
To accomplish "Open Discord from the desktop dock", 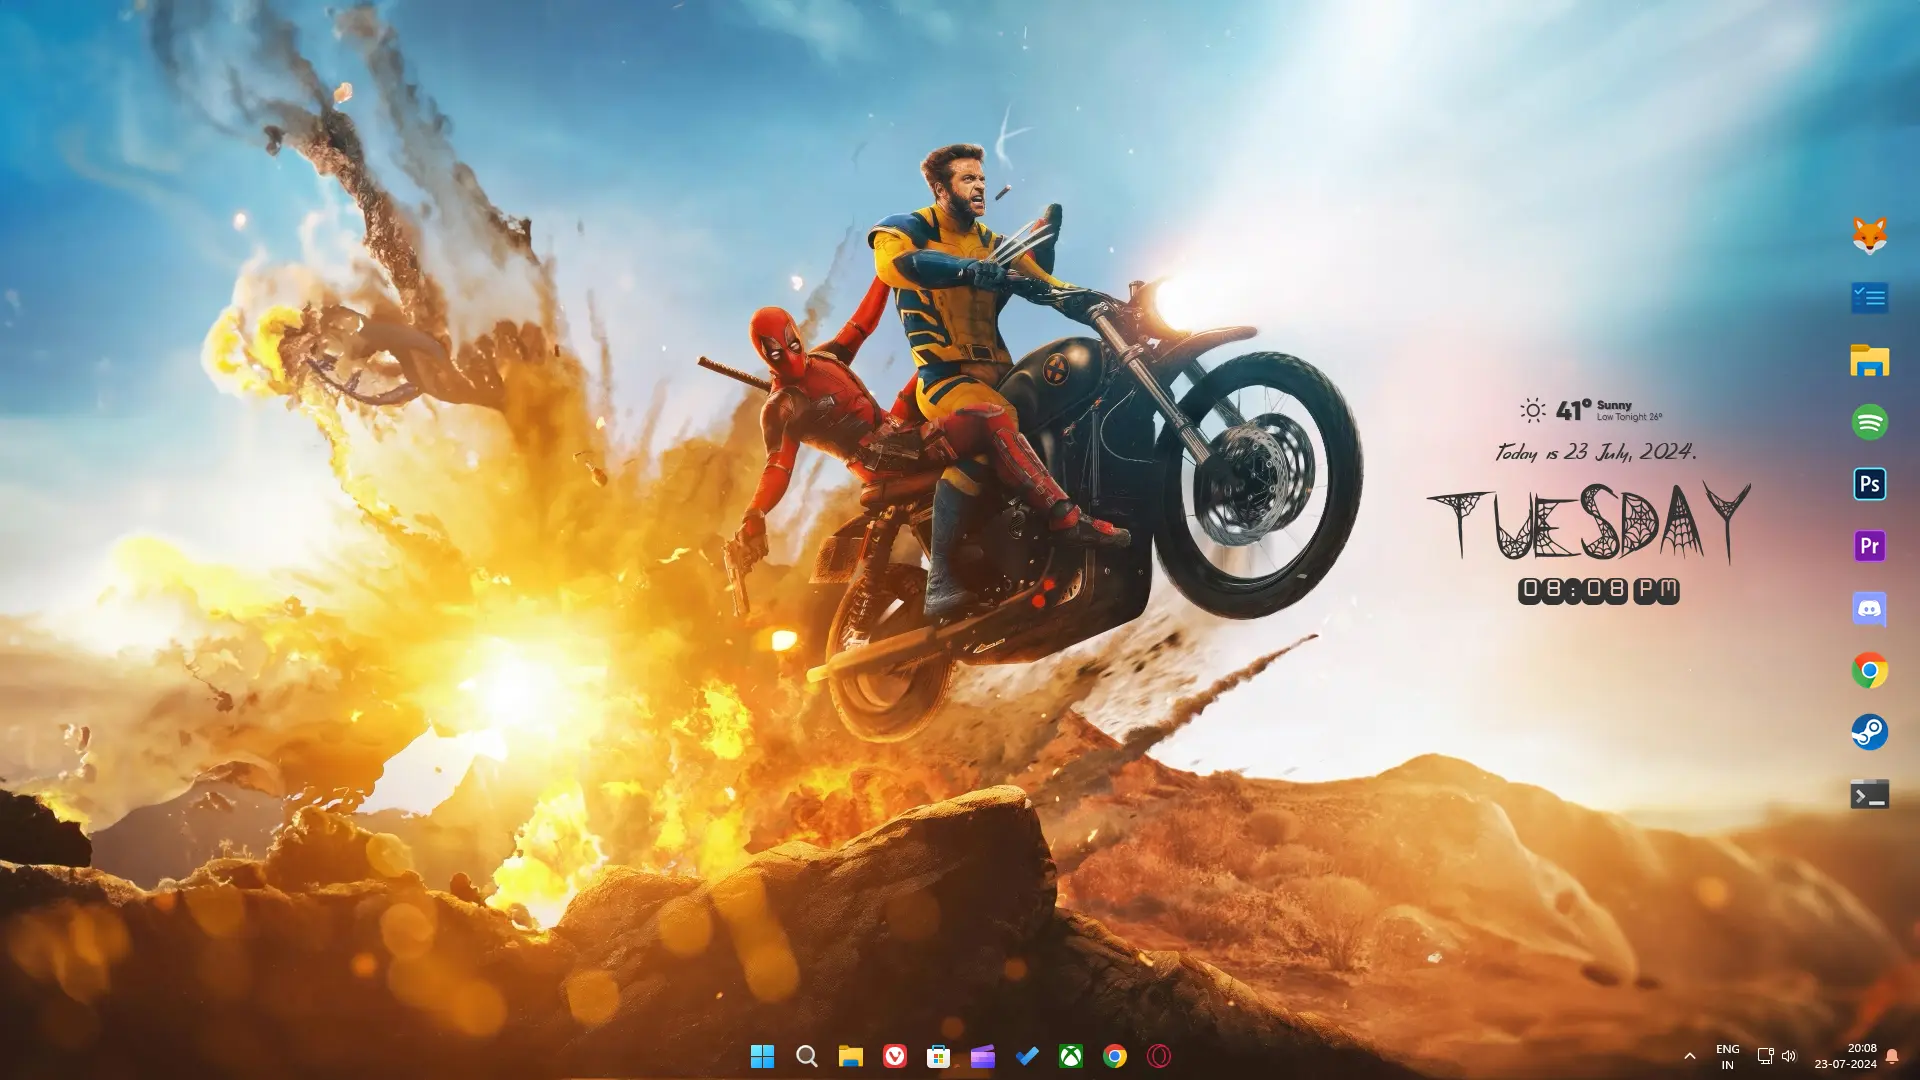I will tap(1869, 608).
